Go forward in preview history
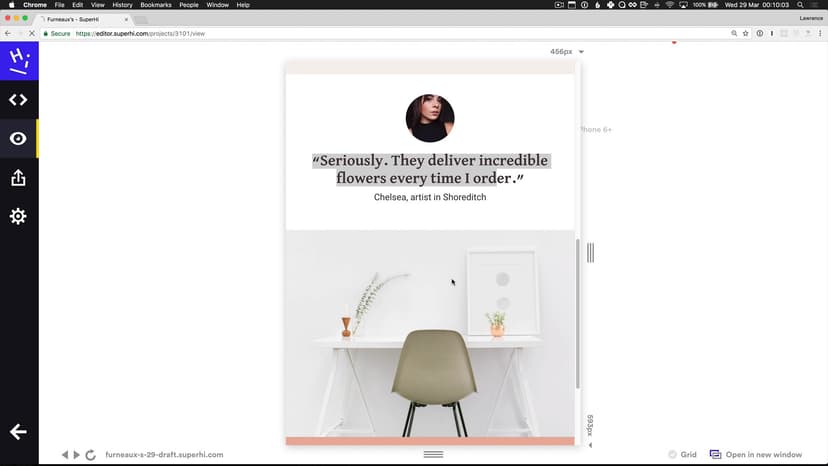 tap(77, 455)
